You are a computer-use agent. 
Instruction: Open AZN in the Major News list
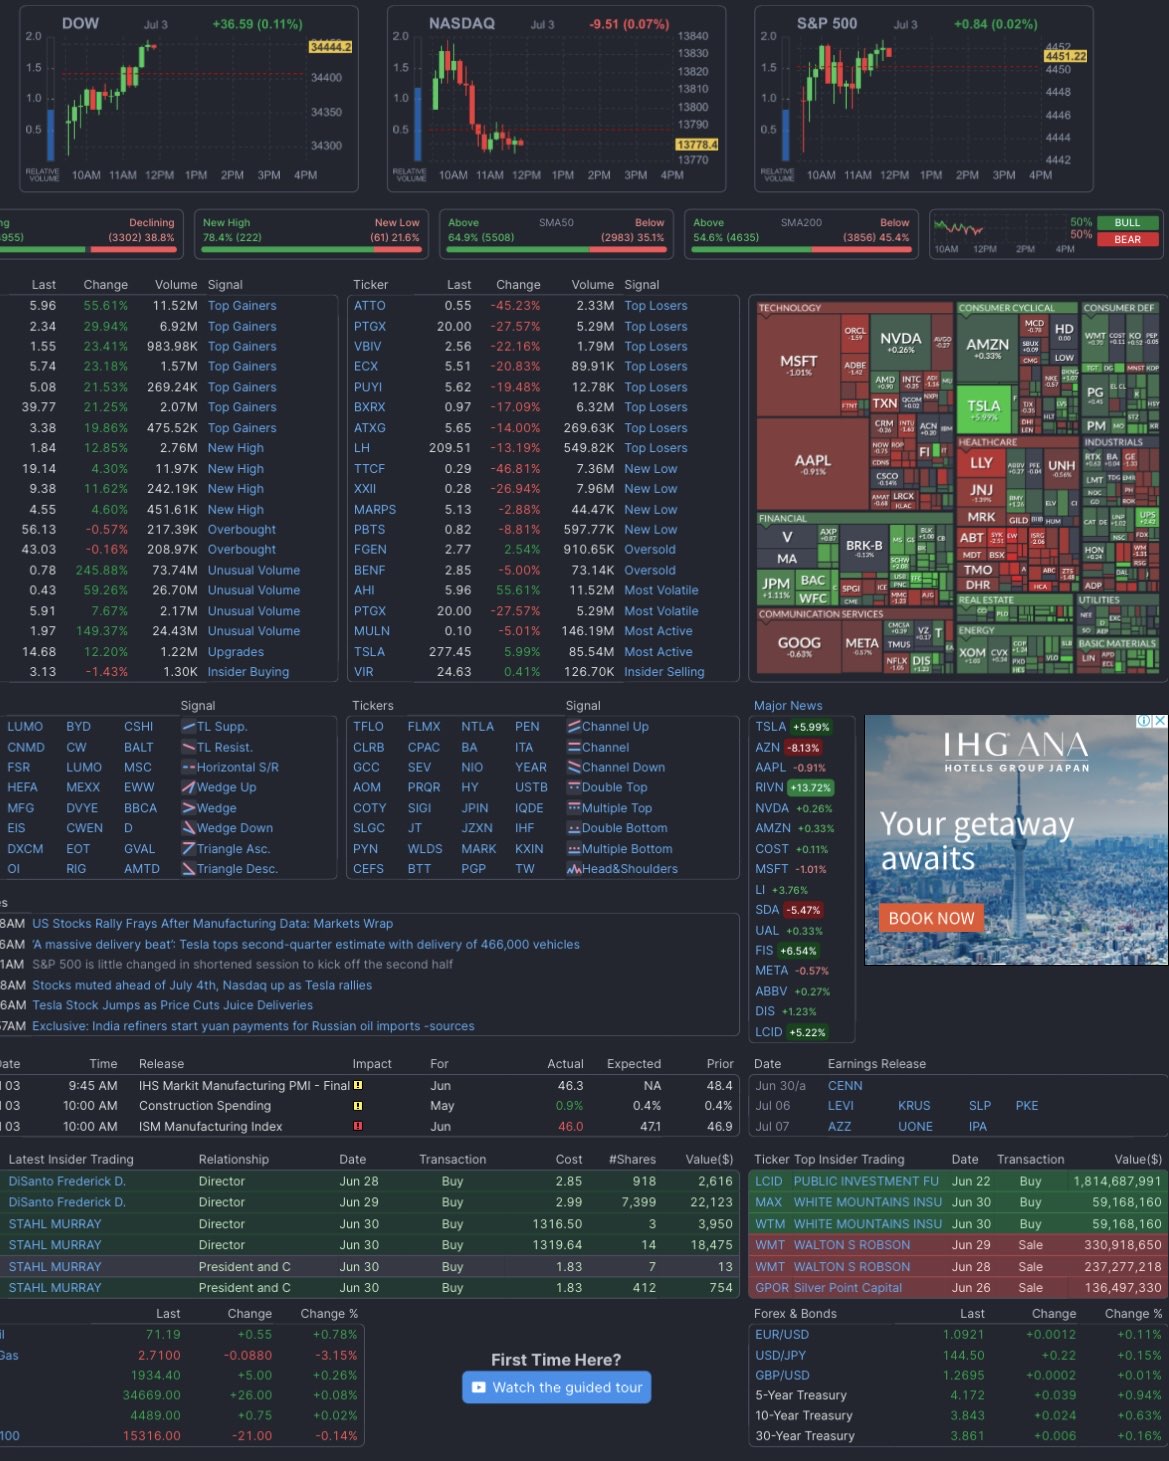click(767, 747)
